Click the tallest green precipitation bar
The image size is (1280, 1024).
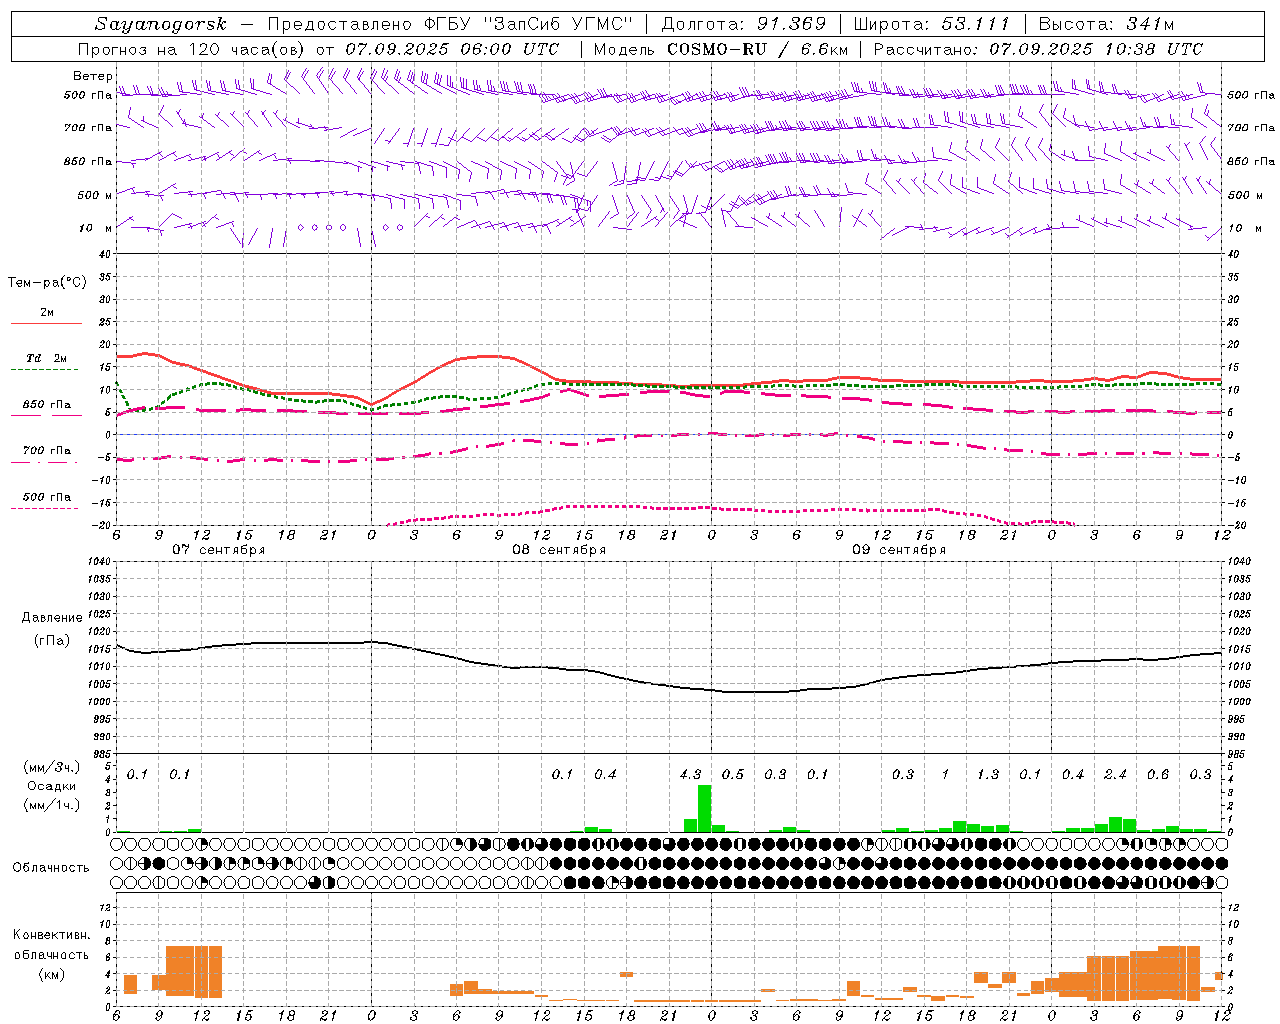(x=704, y=808)
